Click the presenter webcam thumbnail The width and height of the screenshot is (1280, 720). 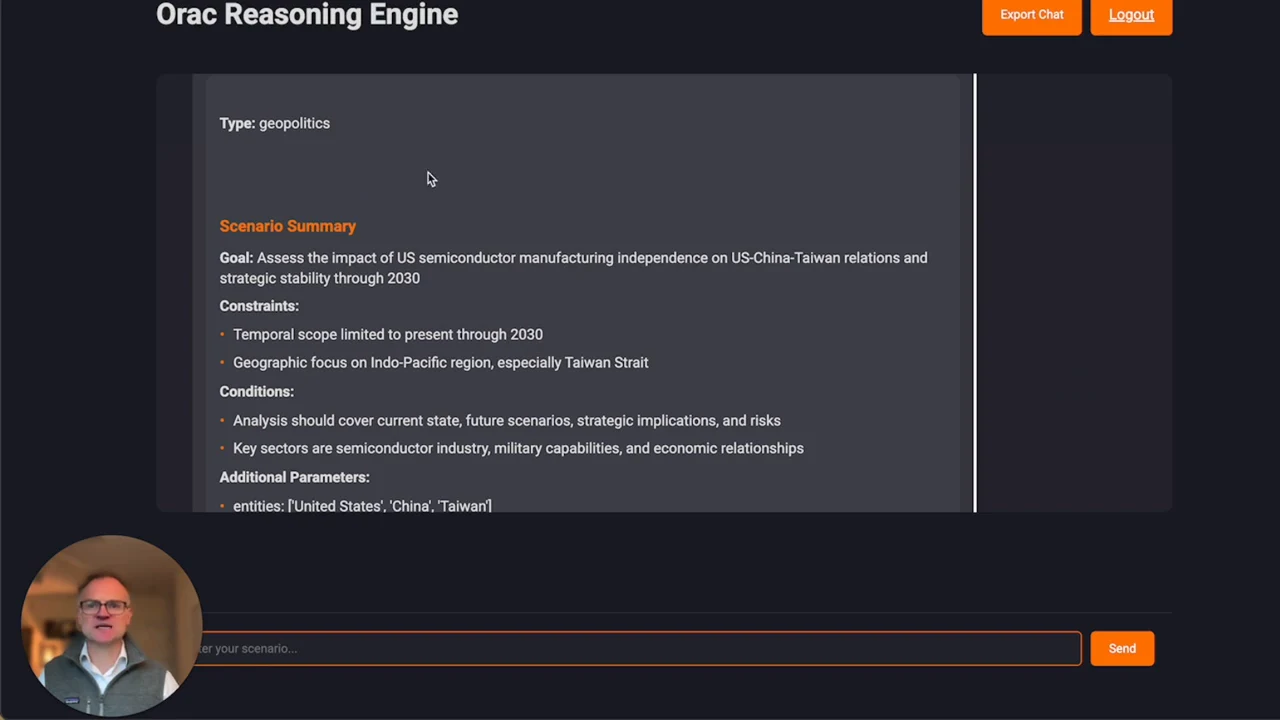coord(110,625)
